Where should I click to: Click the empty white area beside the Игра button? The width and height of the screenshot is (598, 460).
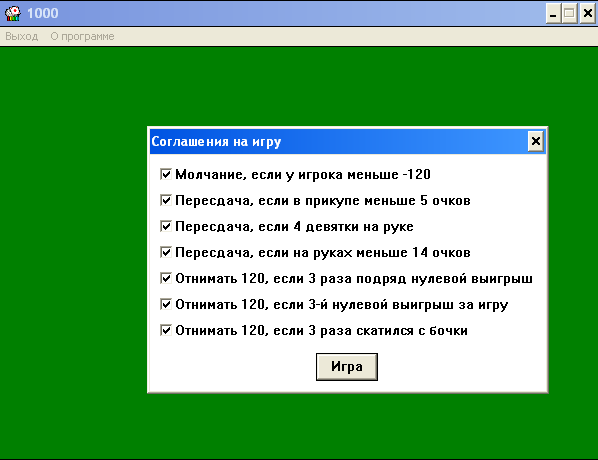pyautogui.click(x=458, y=367)
